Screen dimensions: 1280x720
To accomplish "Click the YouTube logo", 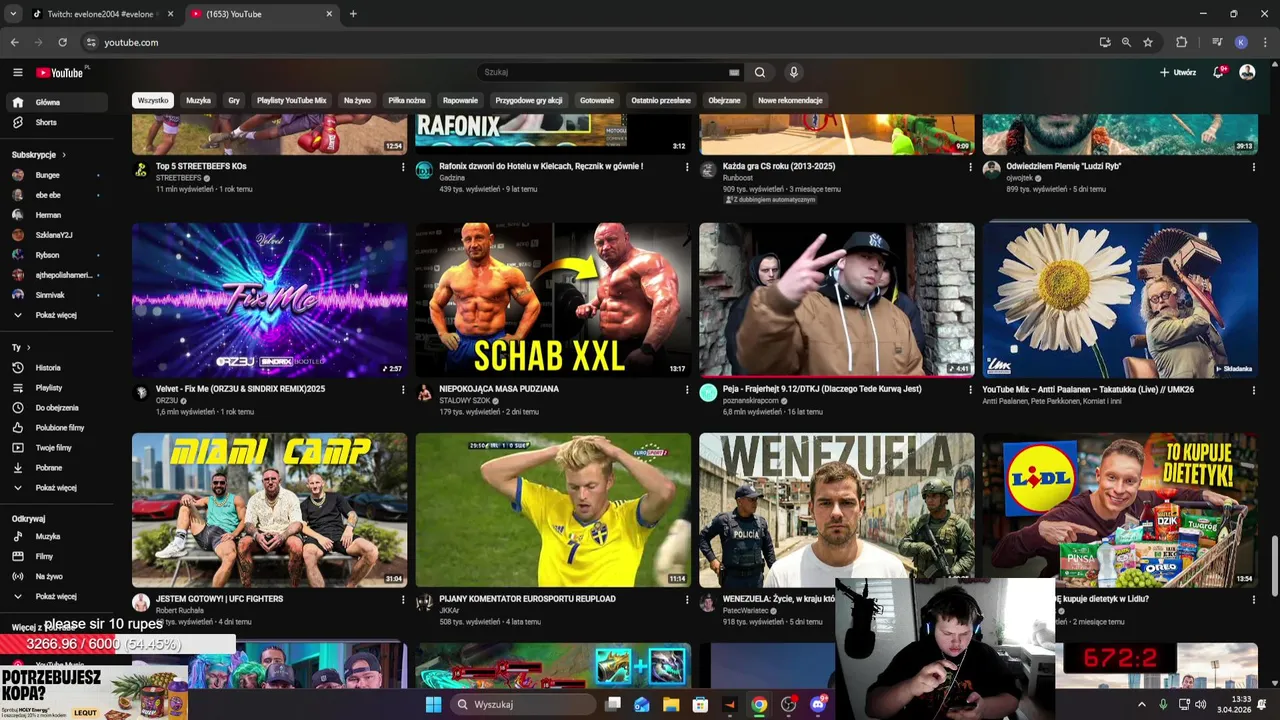I will point(60,72).
